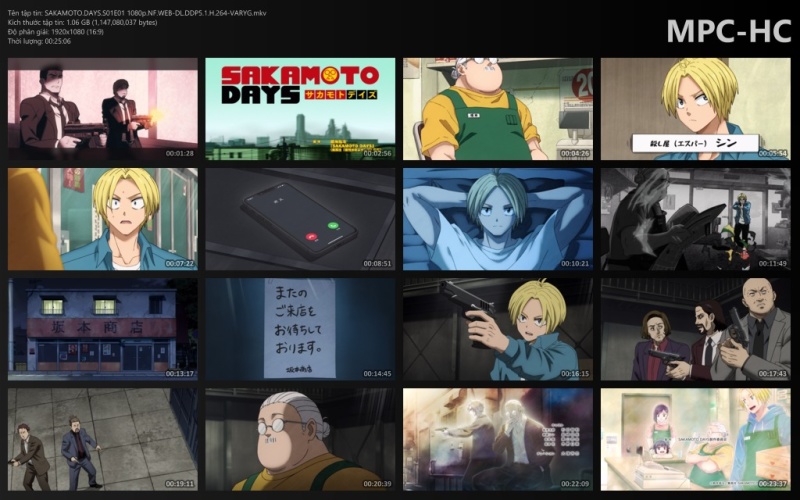Screen dimensions: 800x500
Task: Open the Sakamoto Days title frame 00:02:56
Action: click(x=300, y=109)
